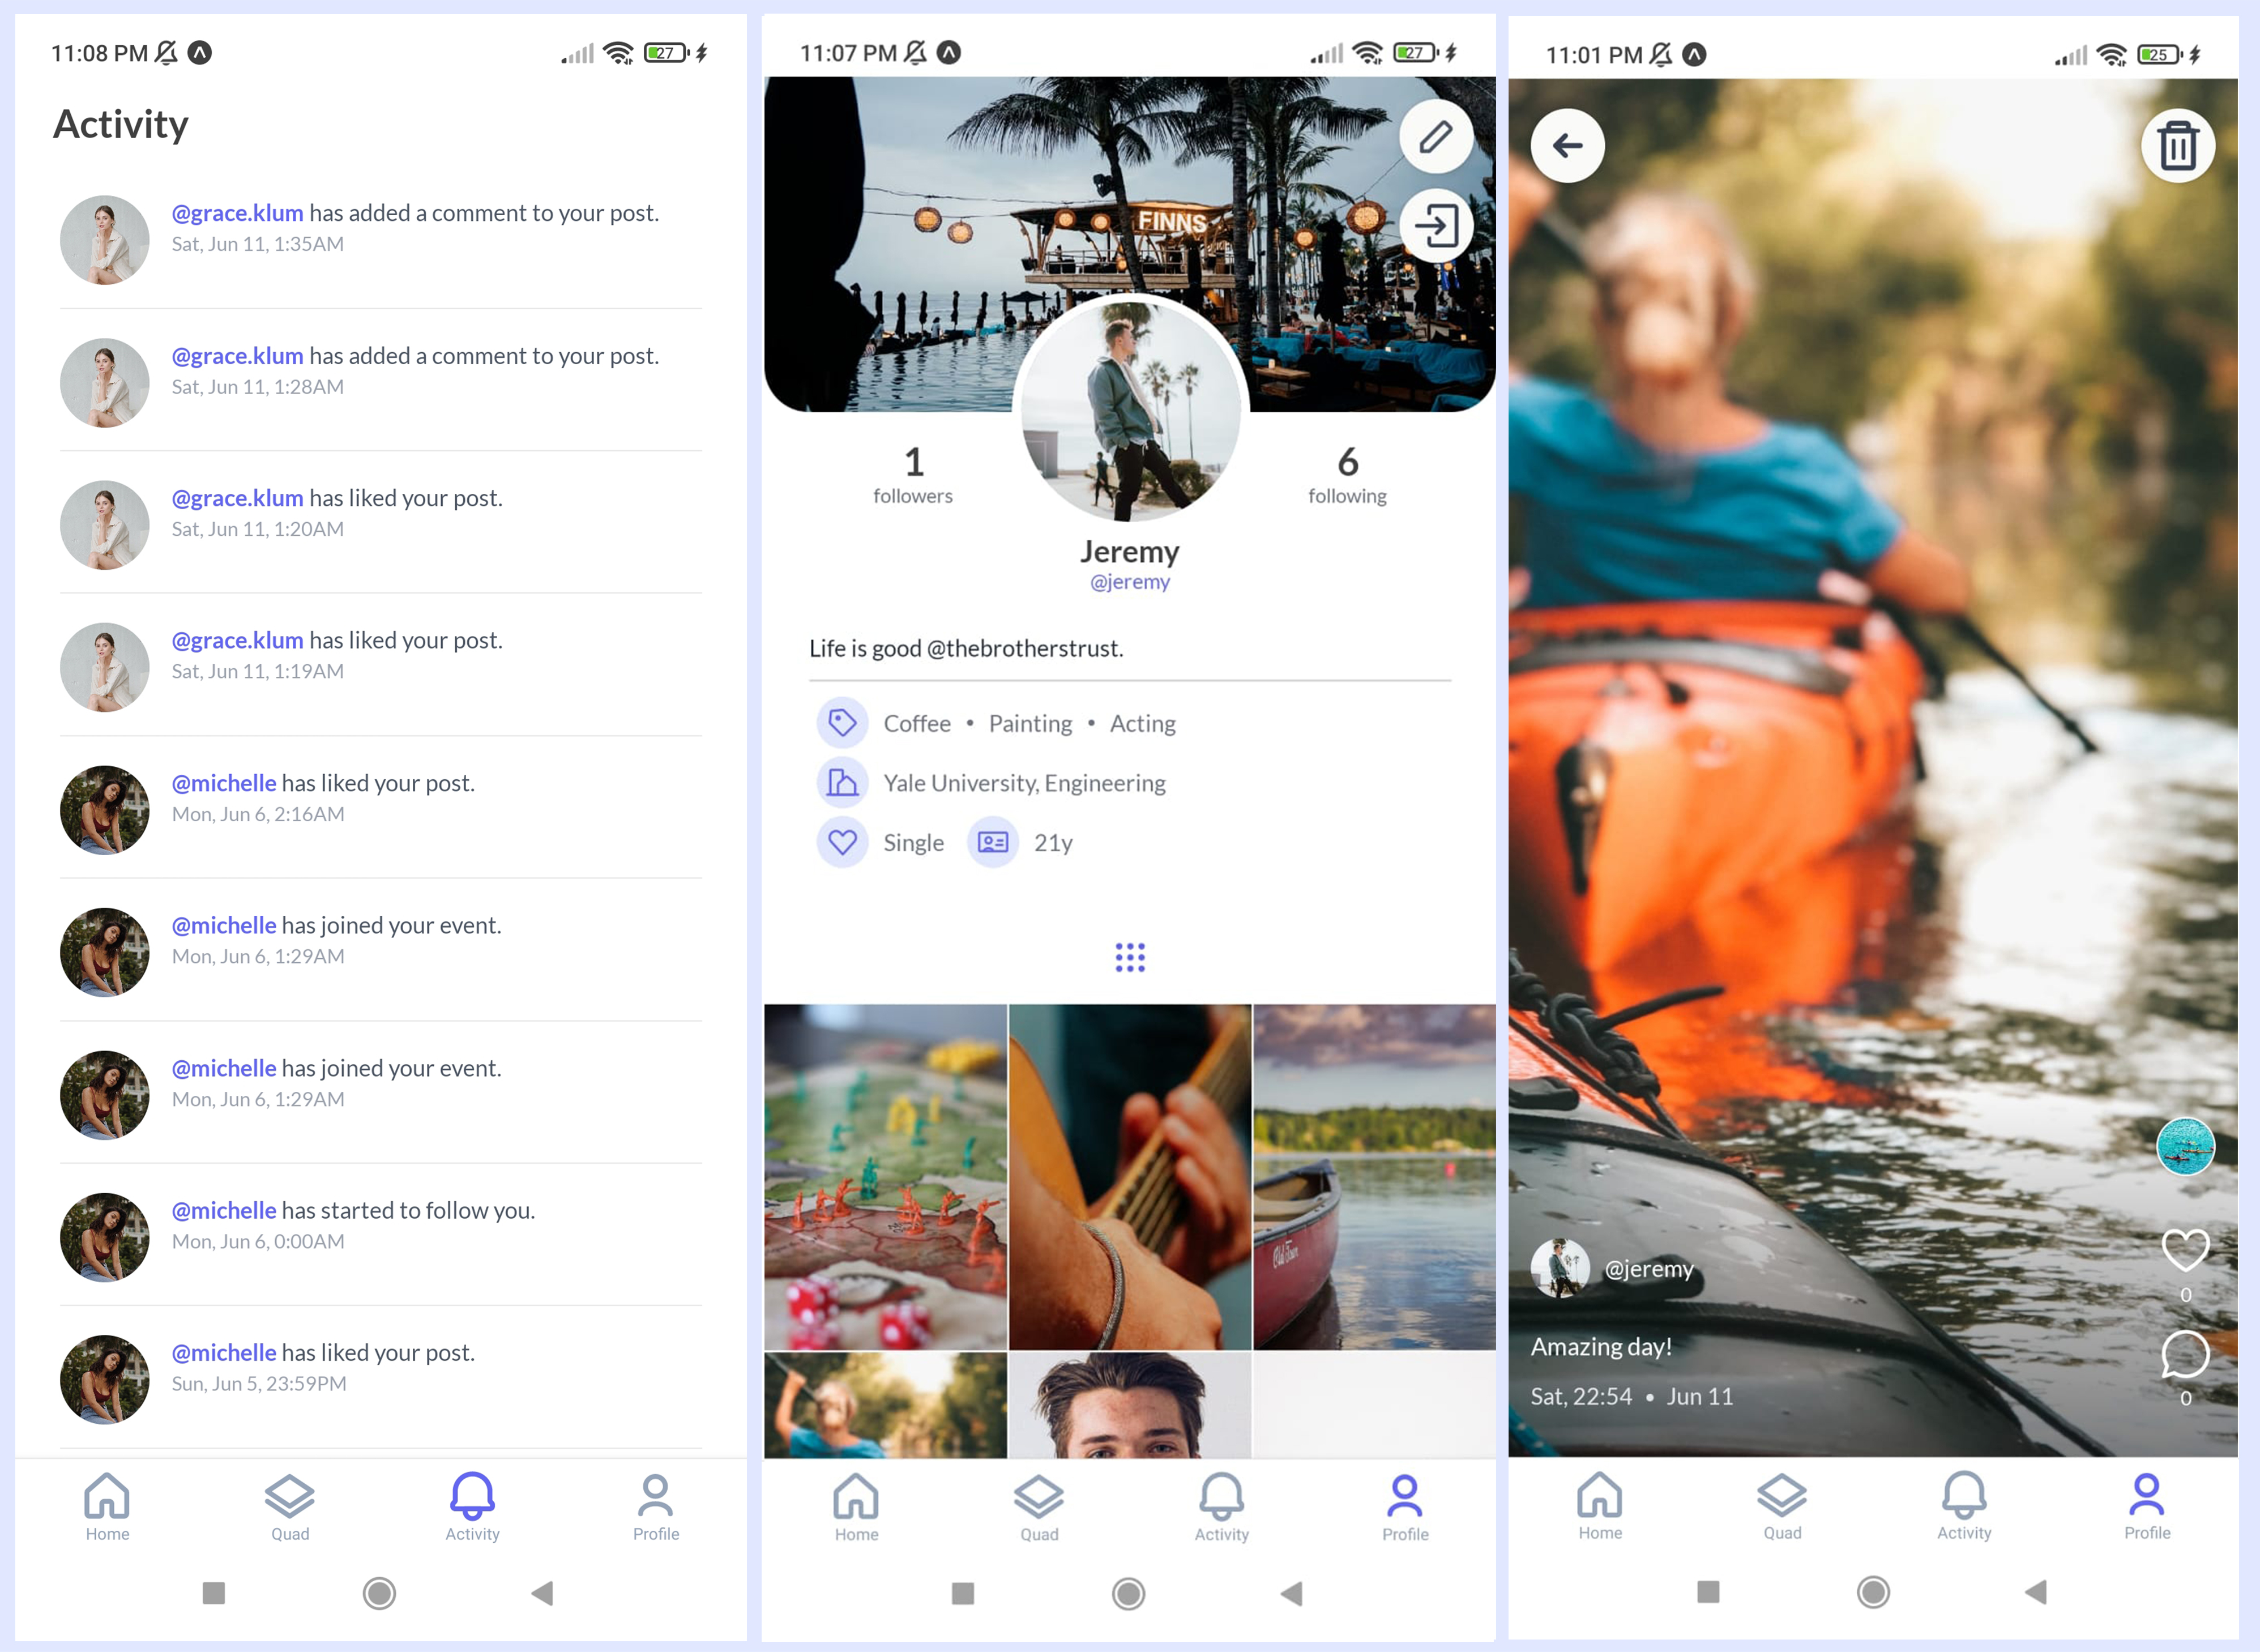This screenshot has width=2260, height=1652.
Task: Tap the pencil edit profile icon
Action: (x=1435, y=137)
